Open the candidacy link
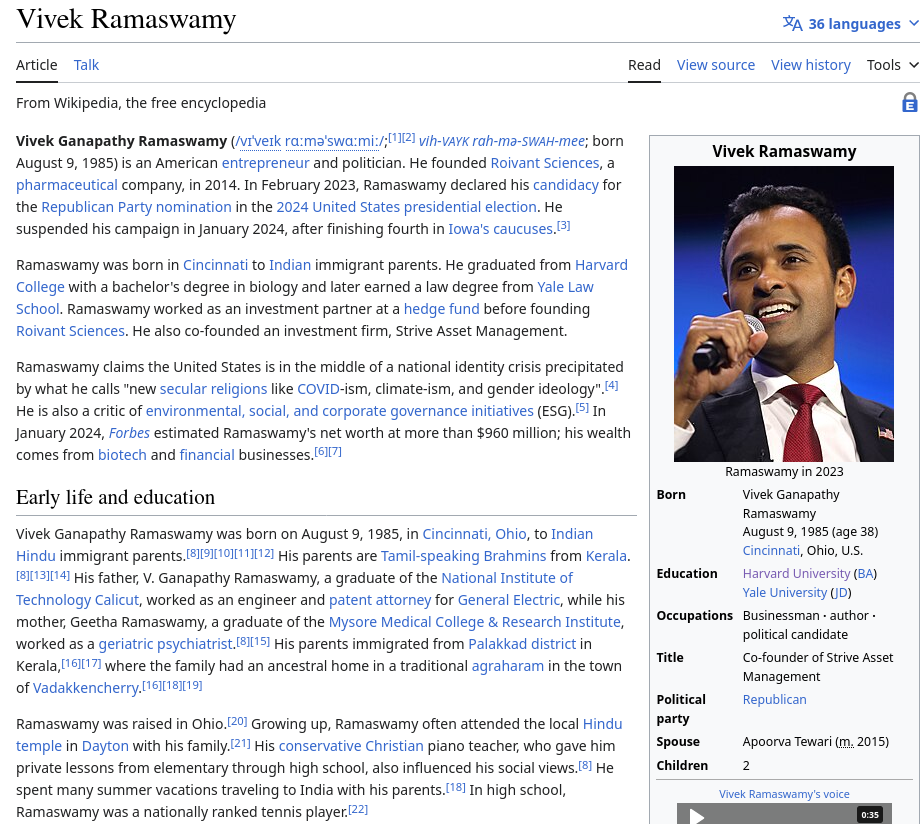The width and height of the screenshot is (923, 824). (566, 185)
